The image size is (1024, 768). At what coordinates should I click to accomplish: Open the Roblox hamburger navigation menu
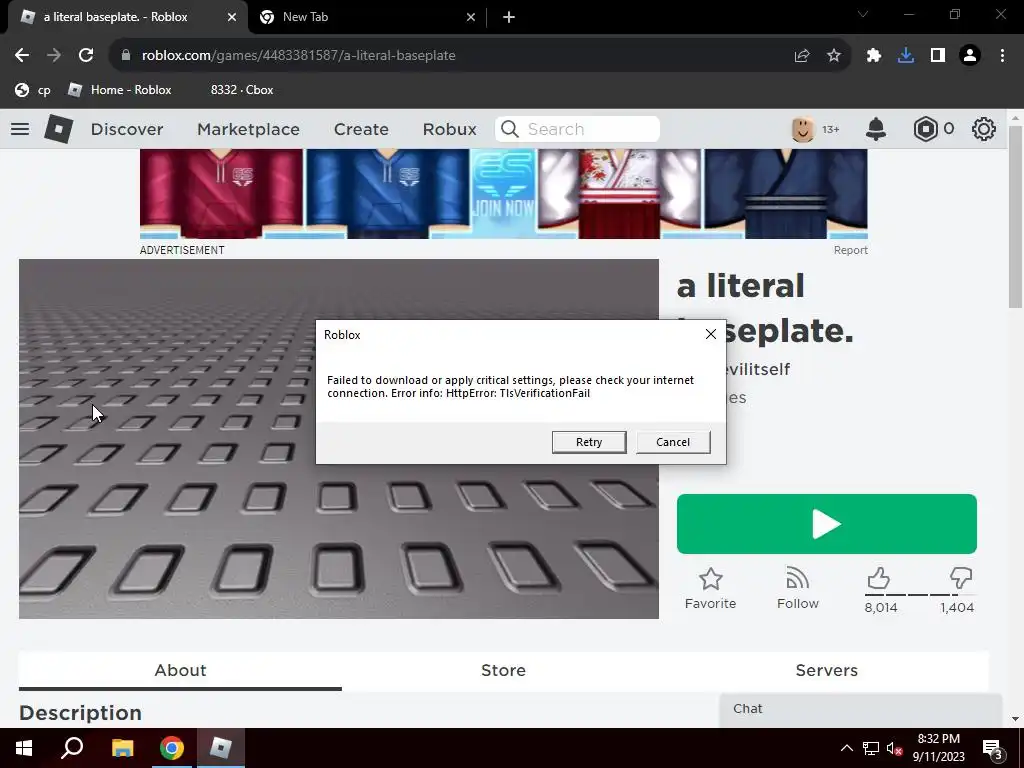coord(20,129)
